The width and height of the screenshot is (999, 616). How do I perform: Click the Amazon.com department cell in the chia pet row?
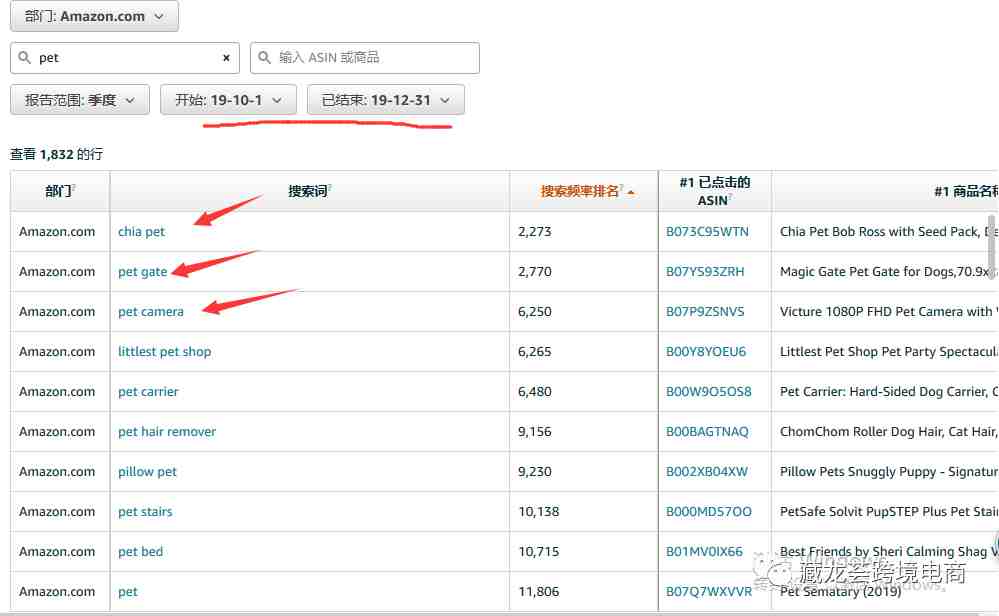[57, 232]
